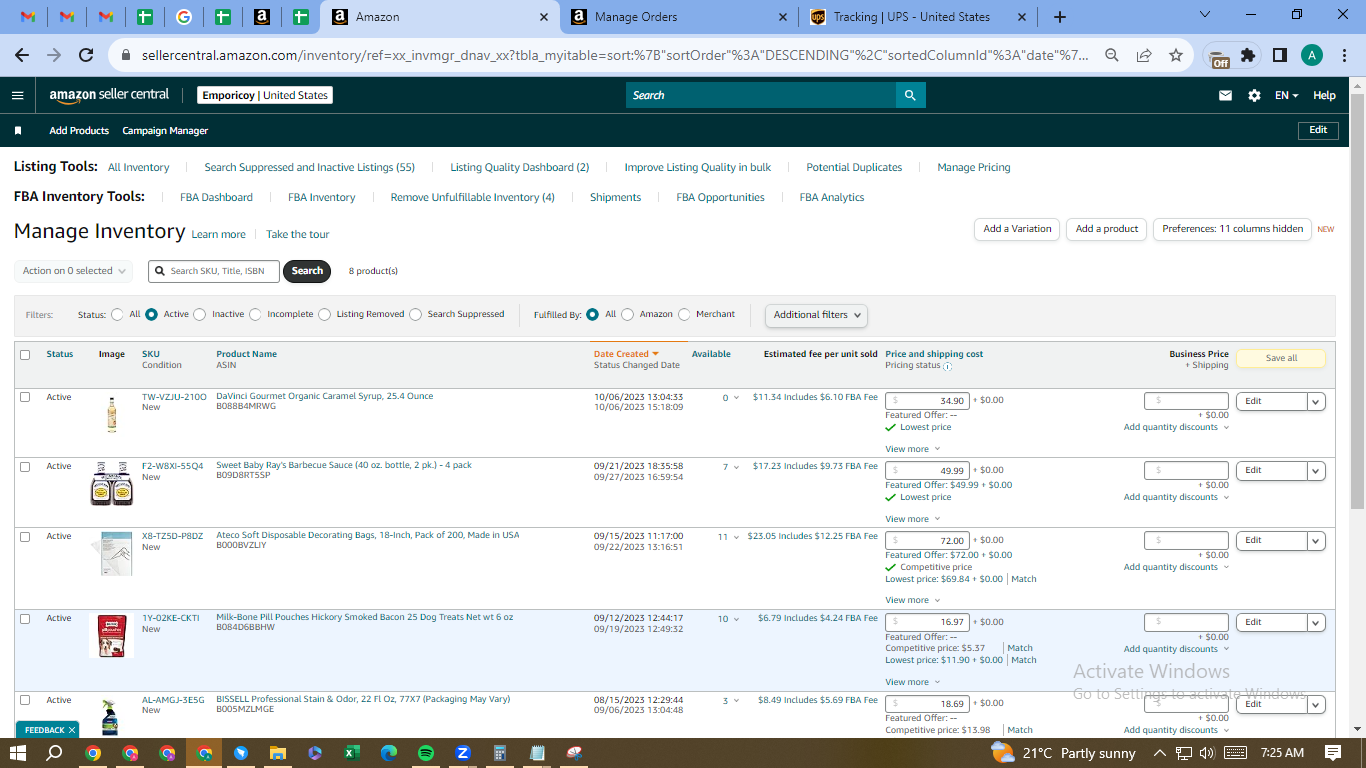Screen dimensions: 1366x768
Task: Open the Chrome three-dot menu
Action: tap(1344, 56)
